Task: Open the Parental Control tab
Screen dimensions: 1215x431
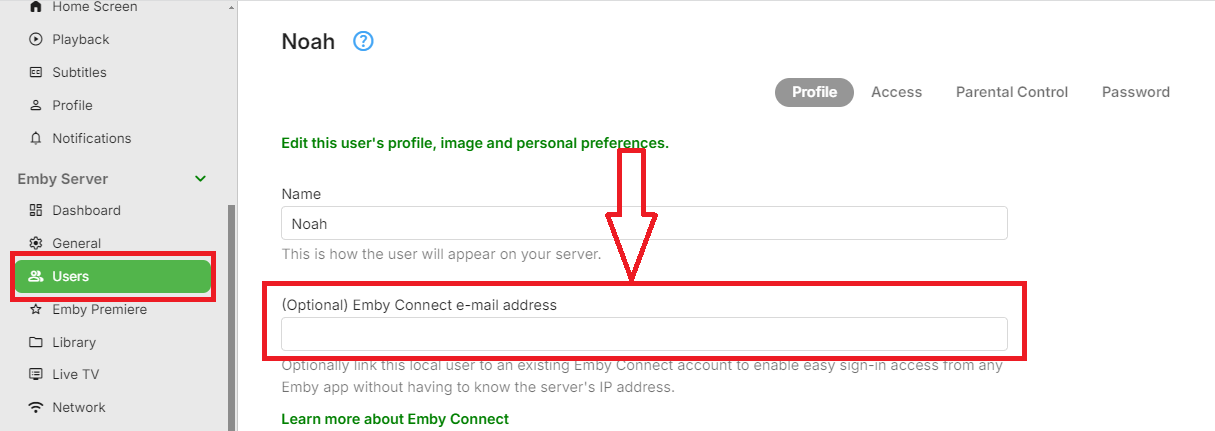Action: tap(1012, 92)
